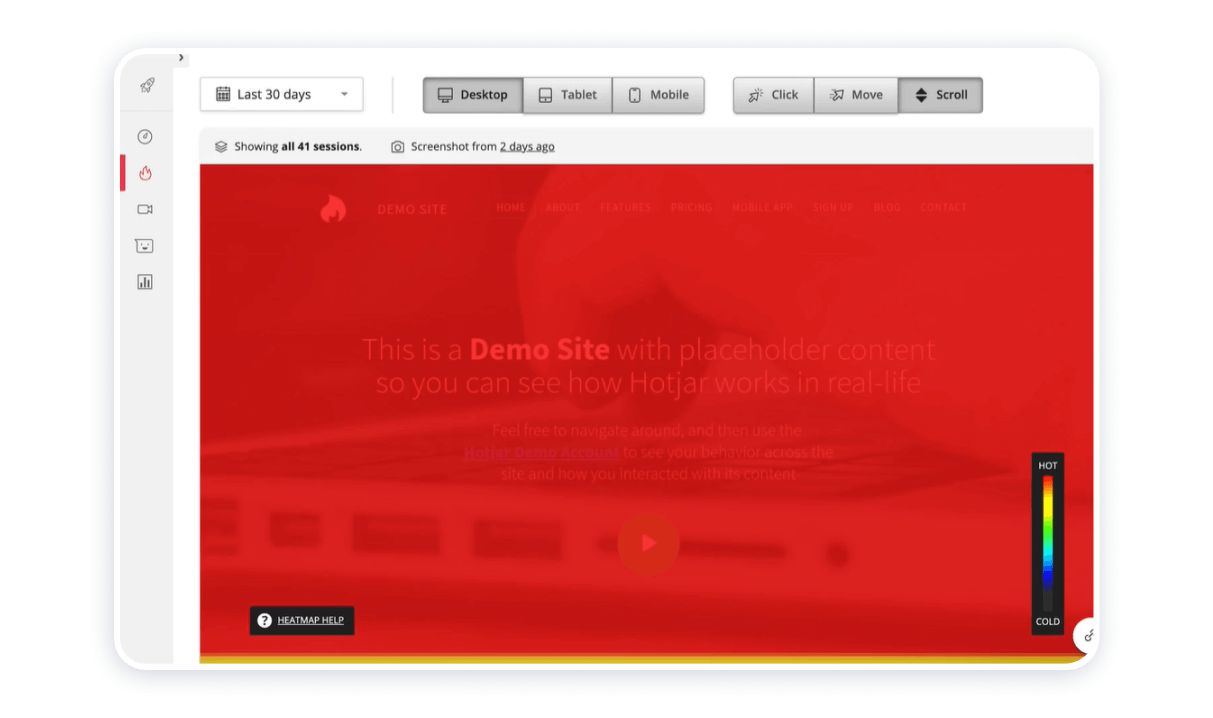Go to HOME in demo site nav
This screenshot has height=718, width=1213.
(511, 208)
